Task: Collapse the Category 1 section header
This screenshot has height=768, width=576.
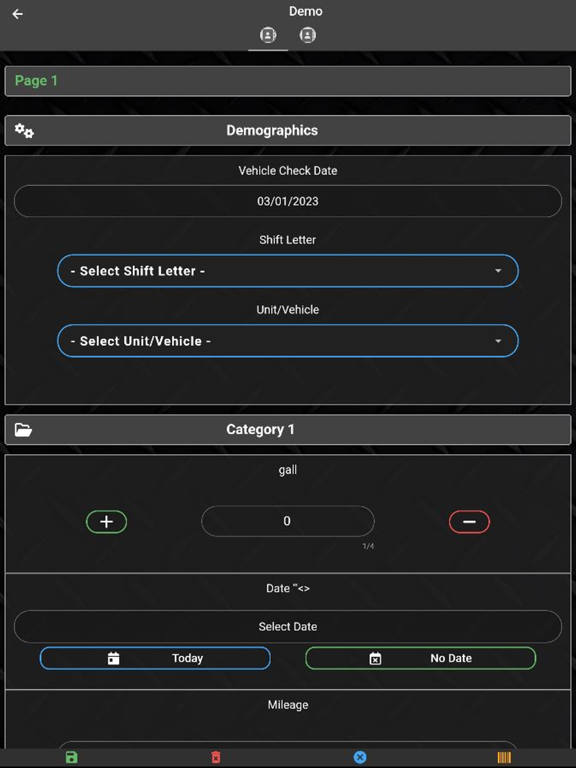Action: tap(288, 430)
